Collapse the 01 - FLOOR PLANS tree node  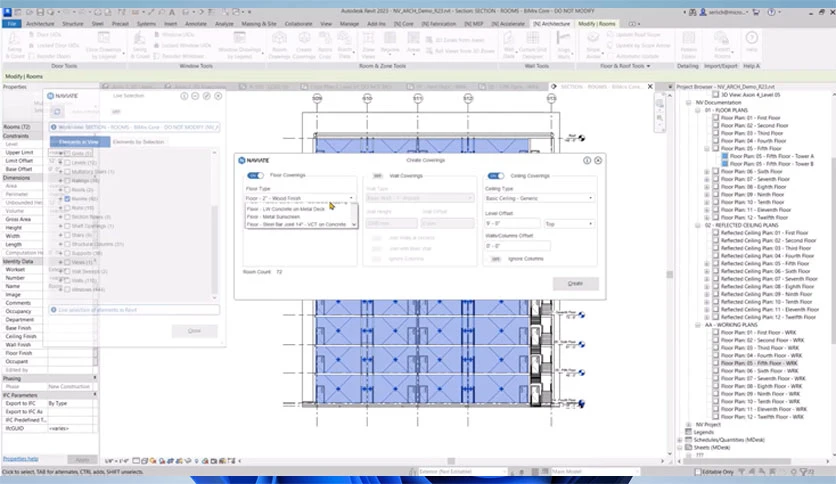(697, 110)
